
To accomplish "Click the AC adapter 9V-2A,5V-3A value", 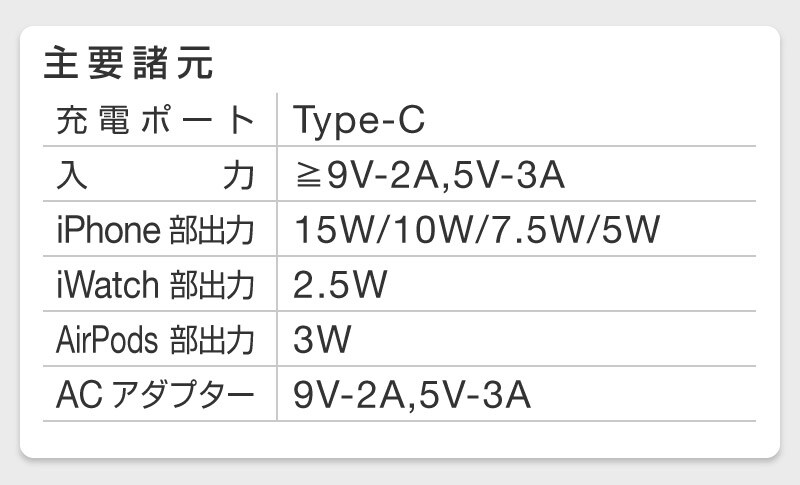I will [x=411, y=396].
